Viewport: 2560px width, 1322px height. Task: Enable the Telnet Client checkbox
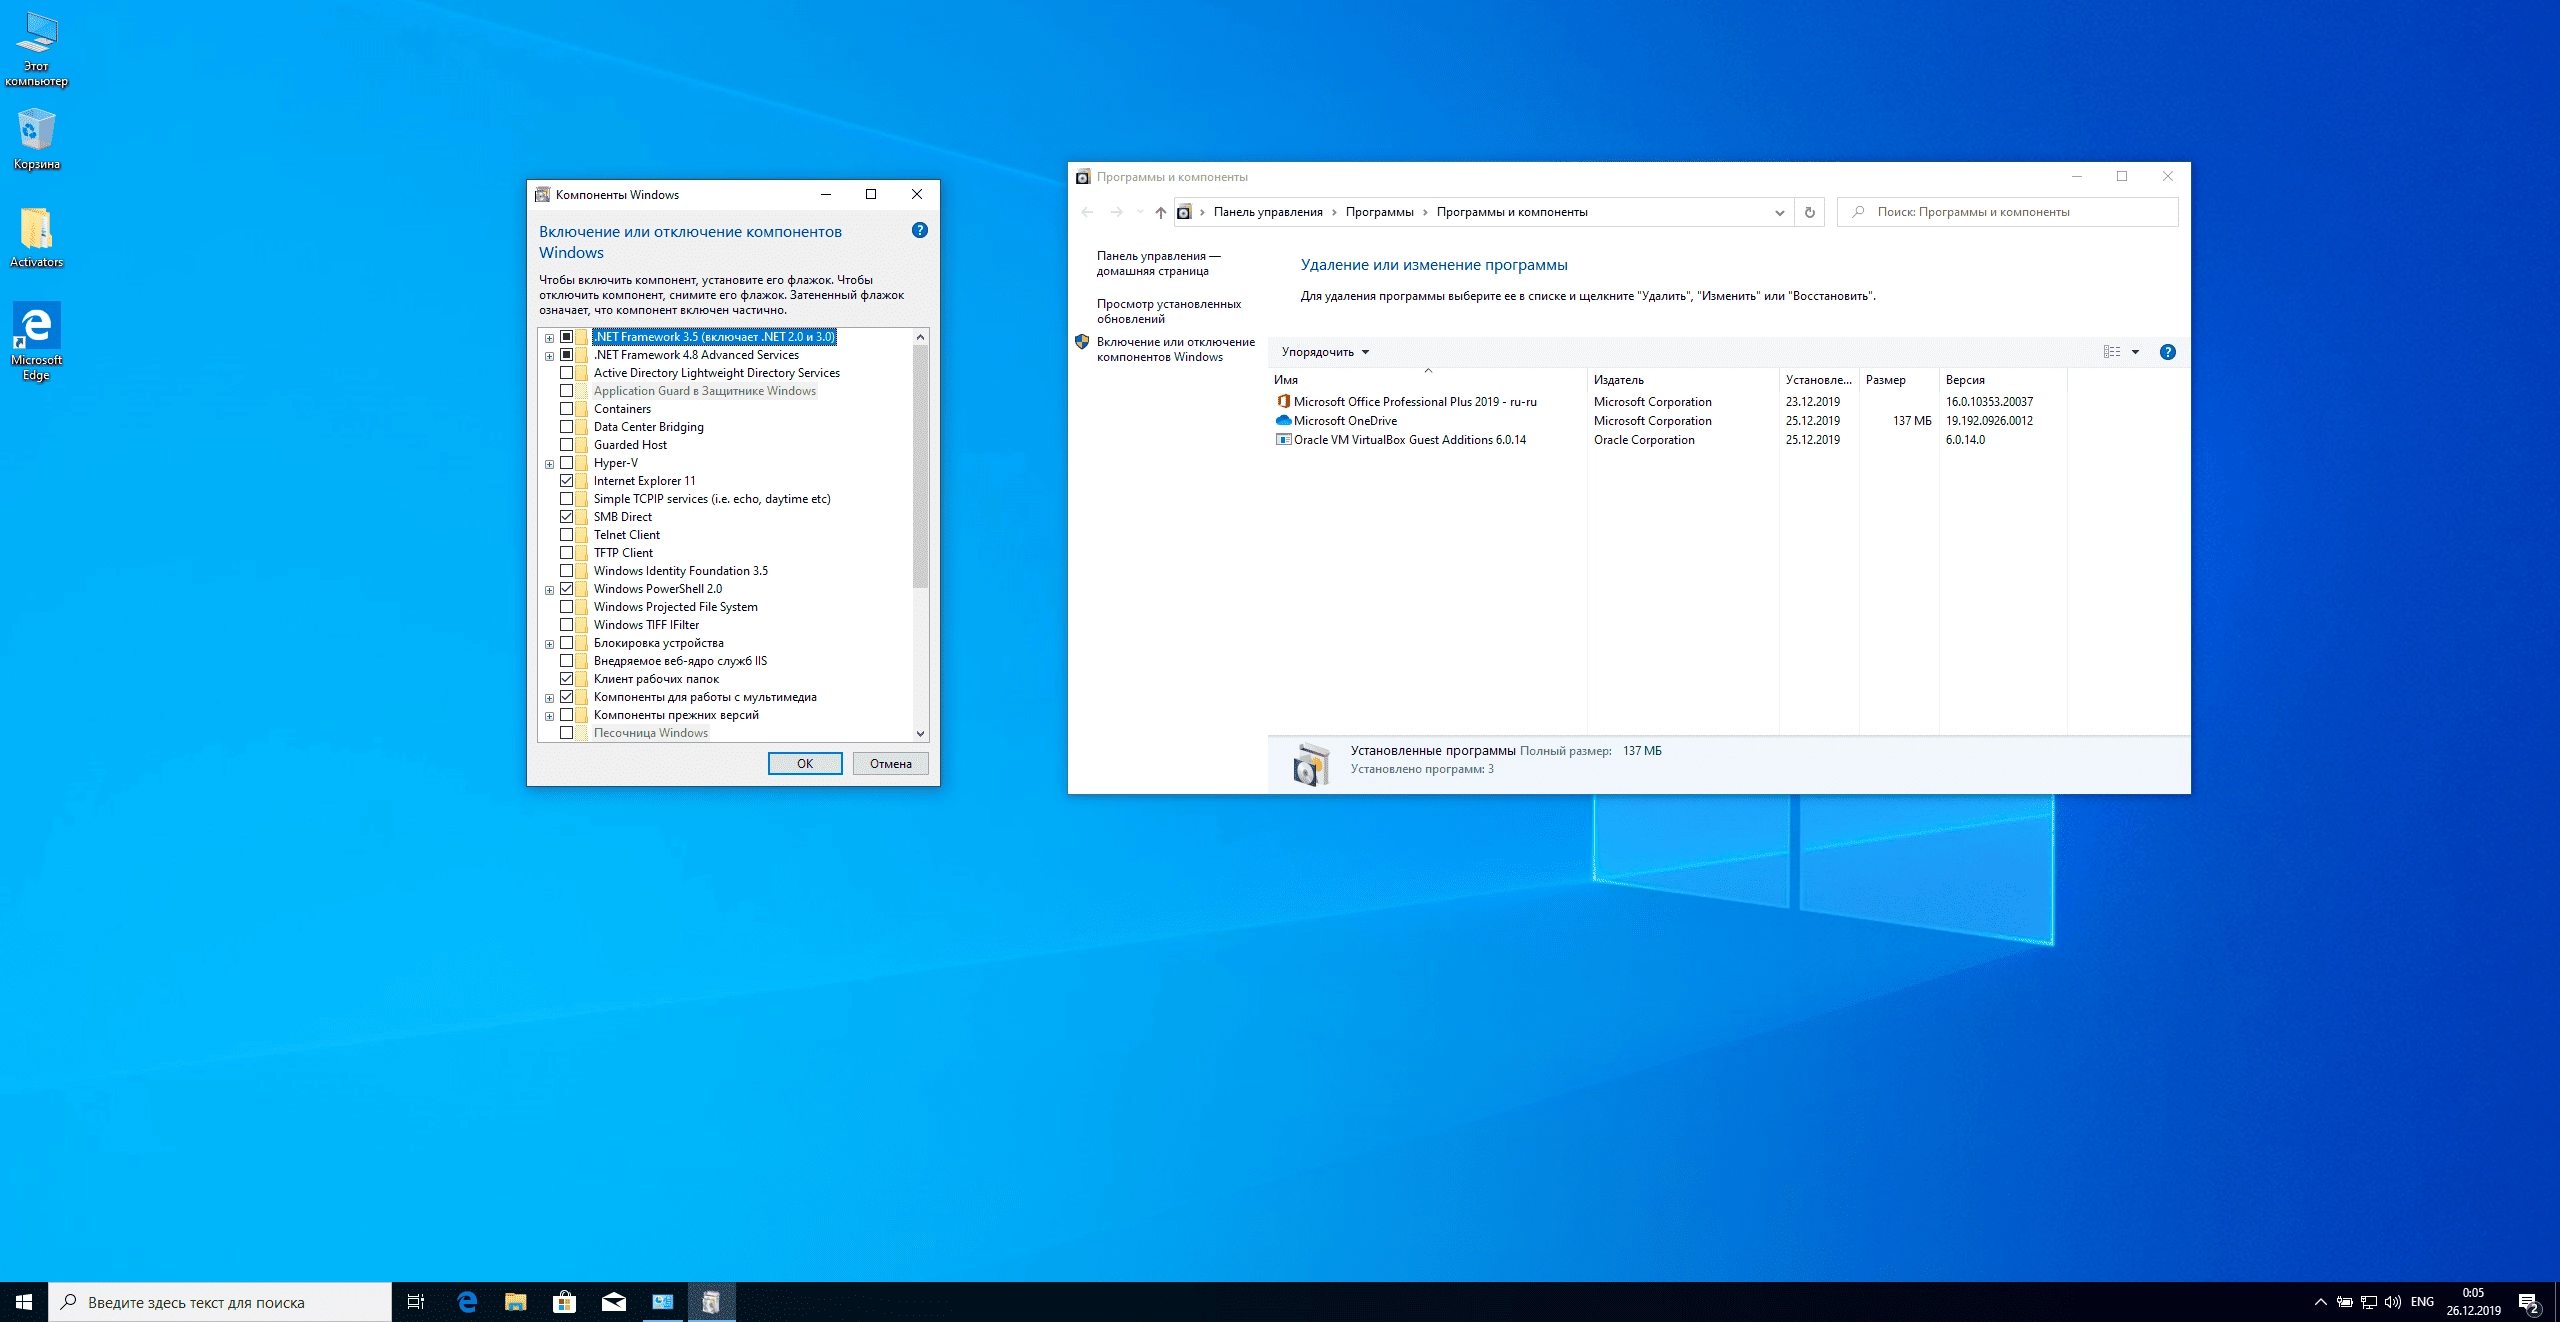[x=567, y=535]
